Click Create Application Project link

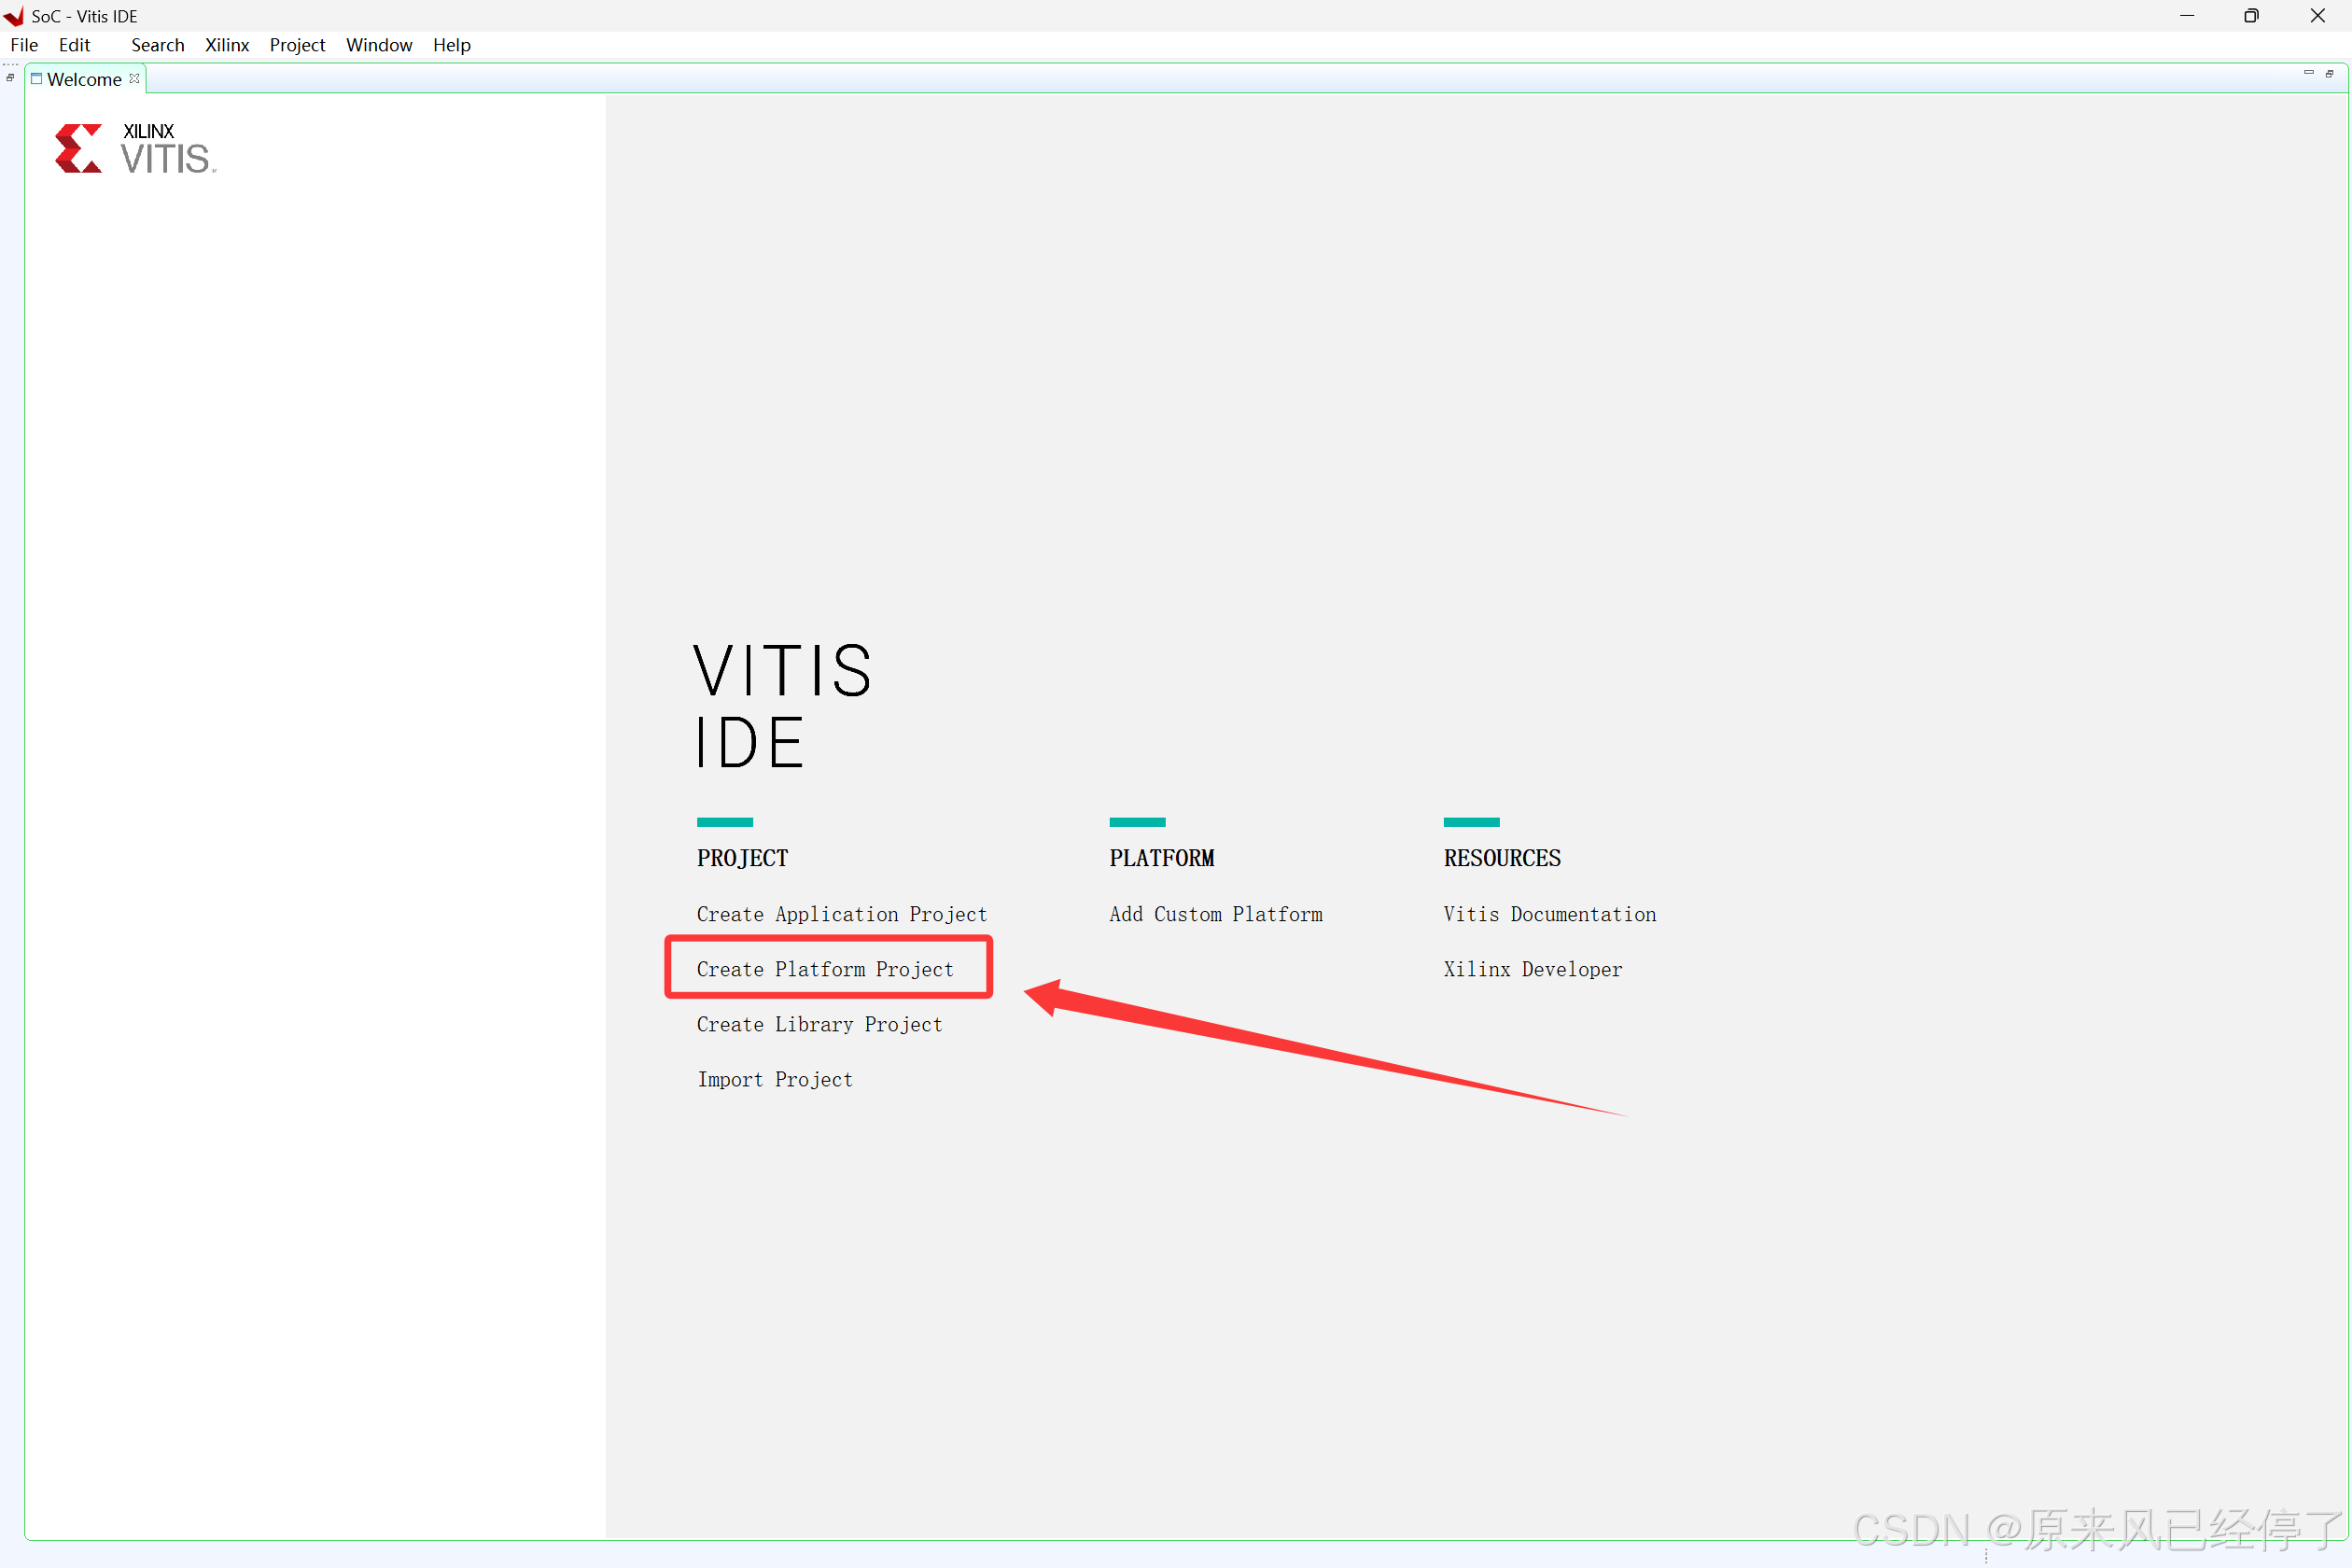click(841, 914)
